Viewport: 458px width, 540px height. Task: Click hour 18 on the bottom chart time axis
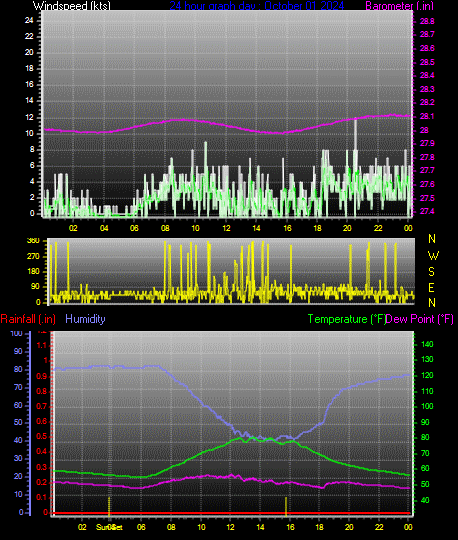pos(319,527)
